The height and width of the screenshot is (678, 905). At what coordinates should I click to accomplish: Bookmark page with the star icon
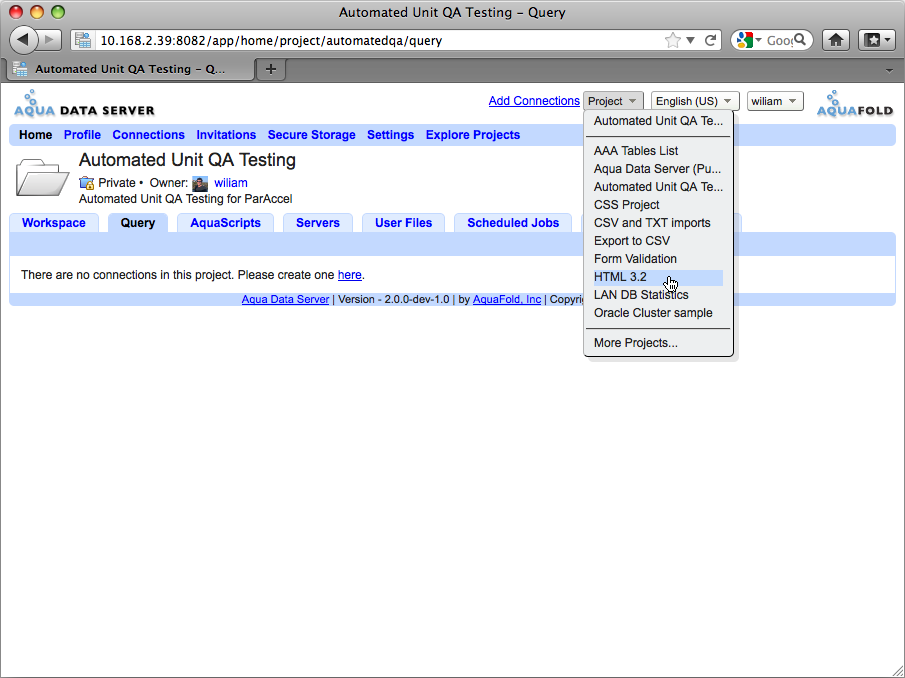[672, 40]
